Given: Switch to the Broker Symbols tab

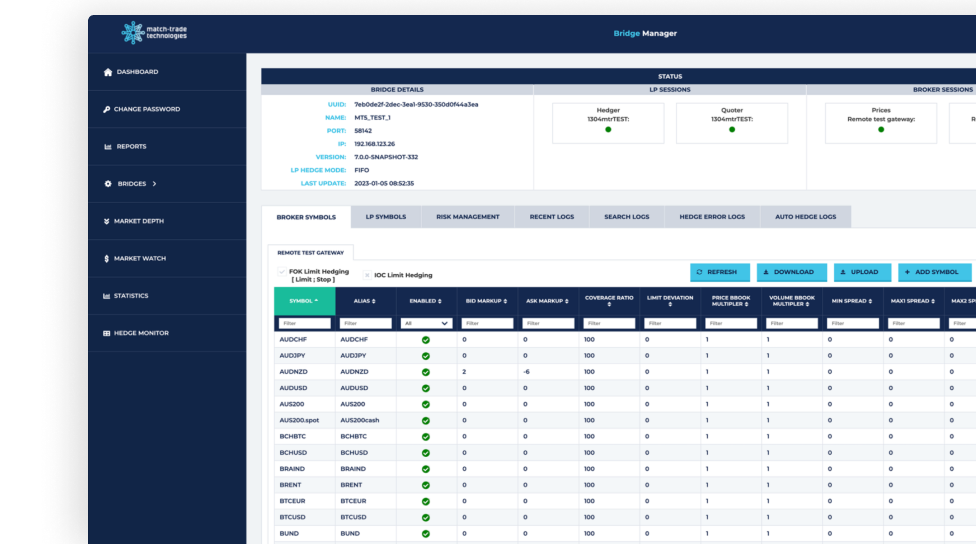Looking at the screenshot, I should pyautogui.click(x=306, y=217).
